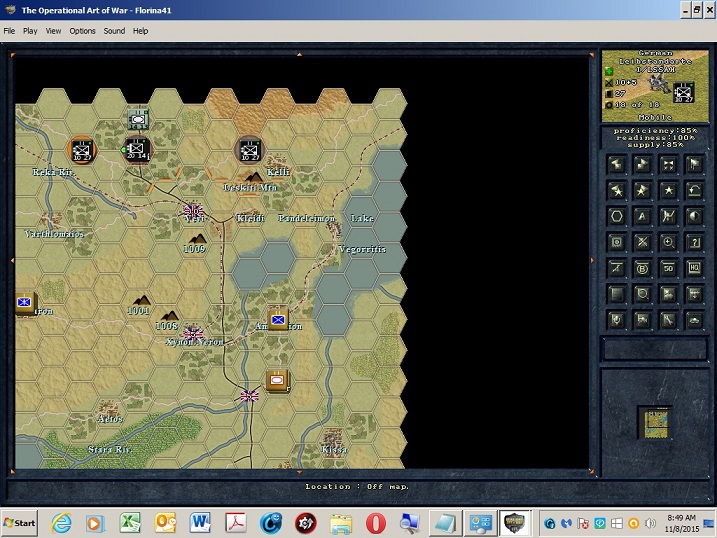Click the Kissa town label
This screenshot has height=538, width=717.
tap(334, 449)
